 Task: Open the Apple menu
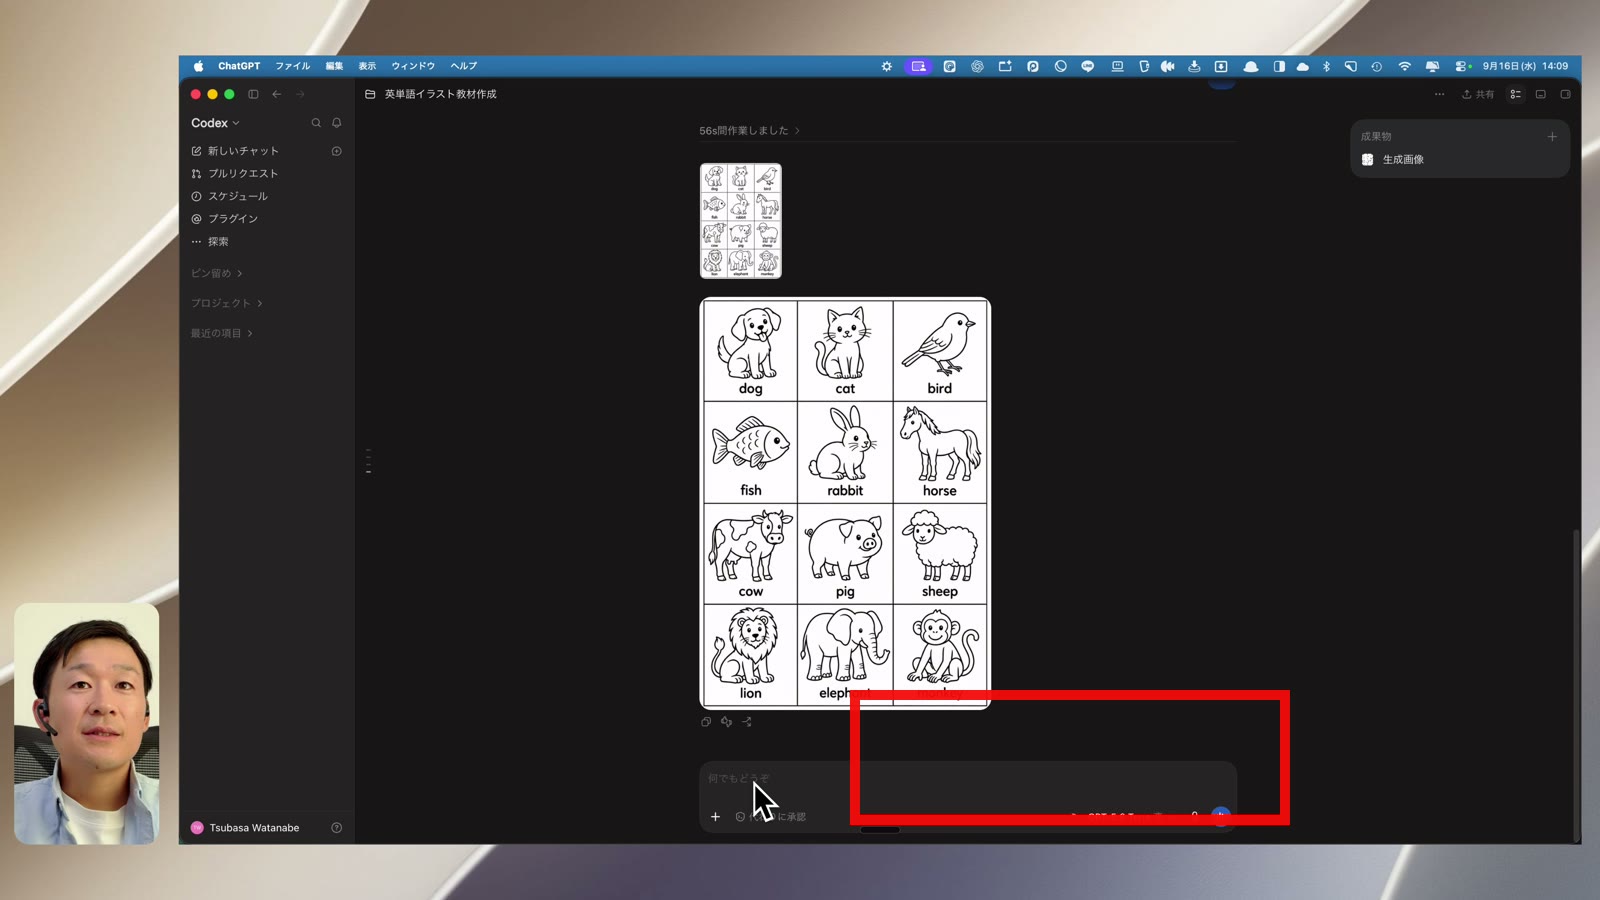click(198, 66)
